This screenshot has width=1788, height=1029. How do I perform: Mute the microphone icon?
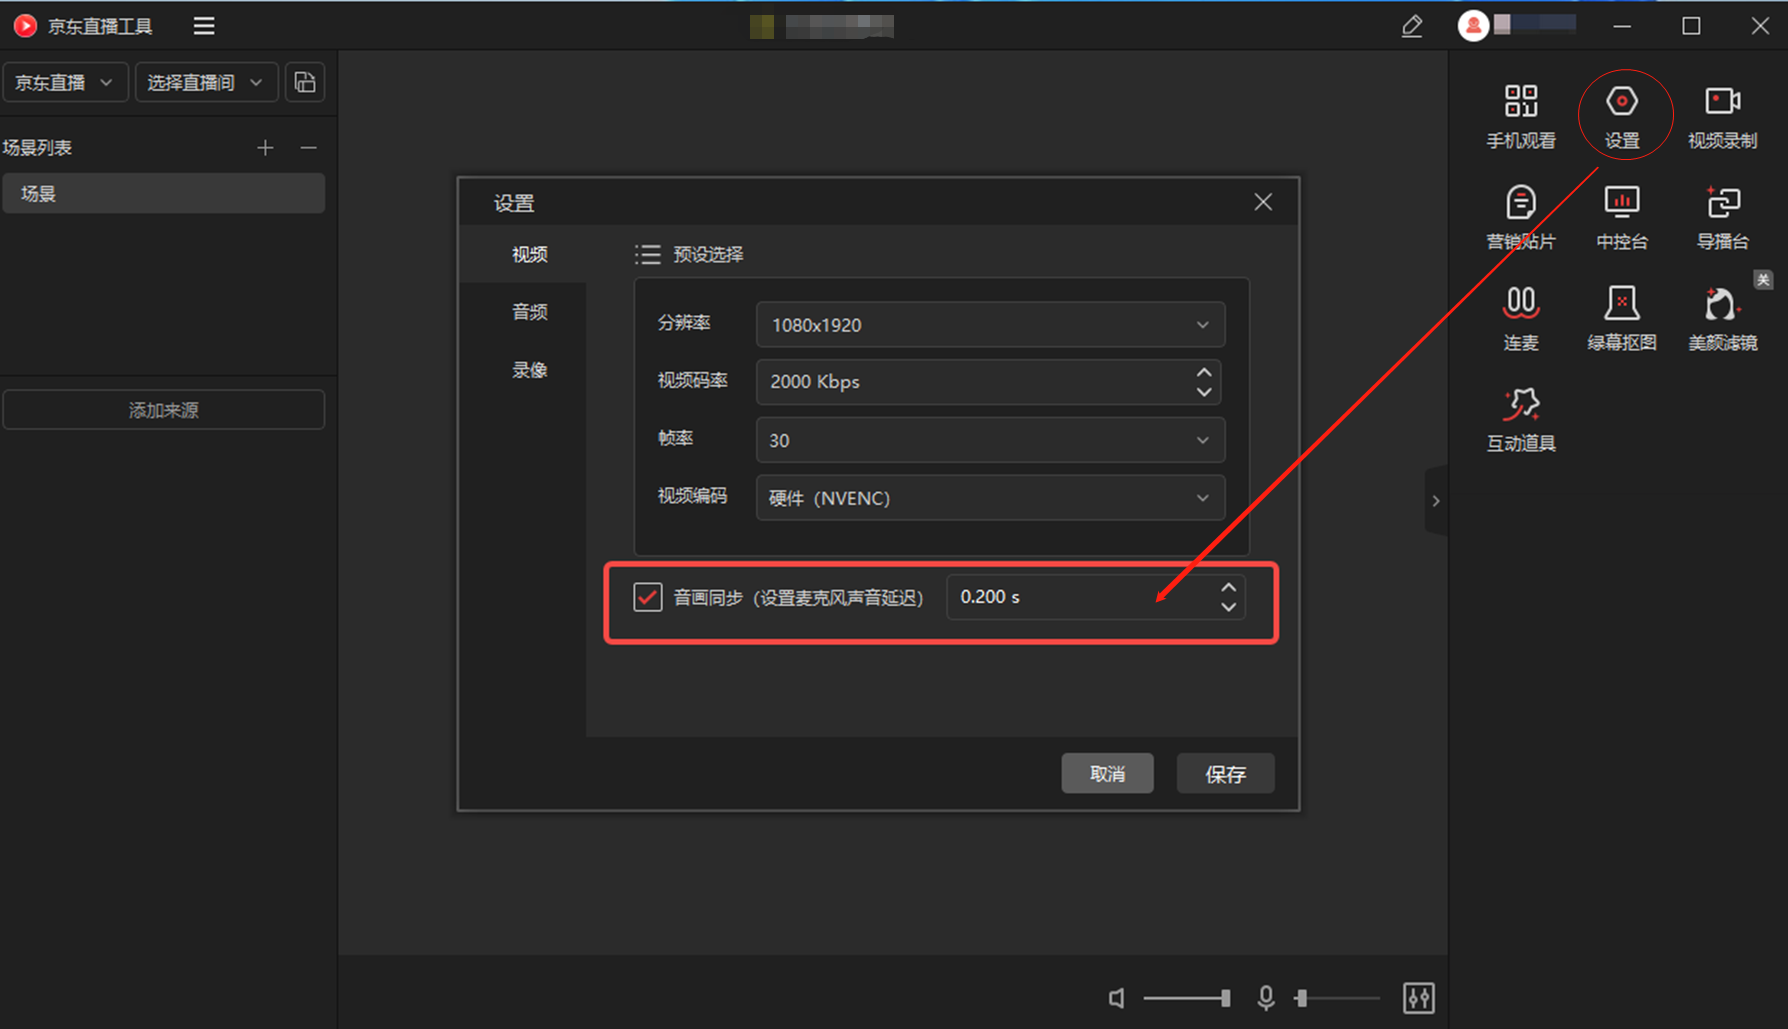coord(1265,997)
